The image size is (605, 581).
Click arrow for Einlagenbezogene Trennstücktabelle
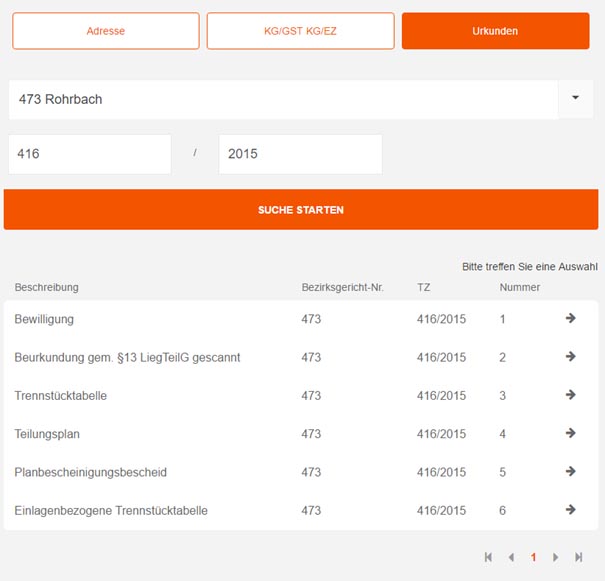pos(570,510)
